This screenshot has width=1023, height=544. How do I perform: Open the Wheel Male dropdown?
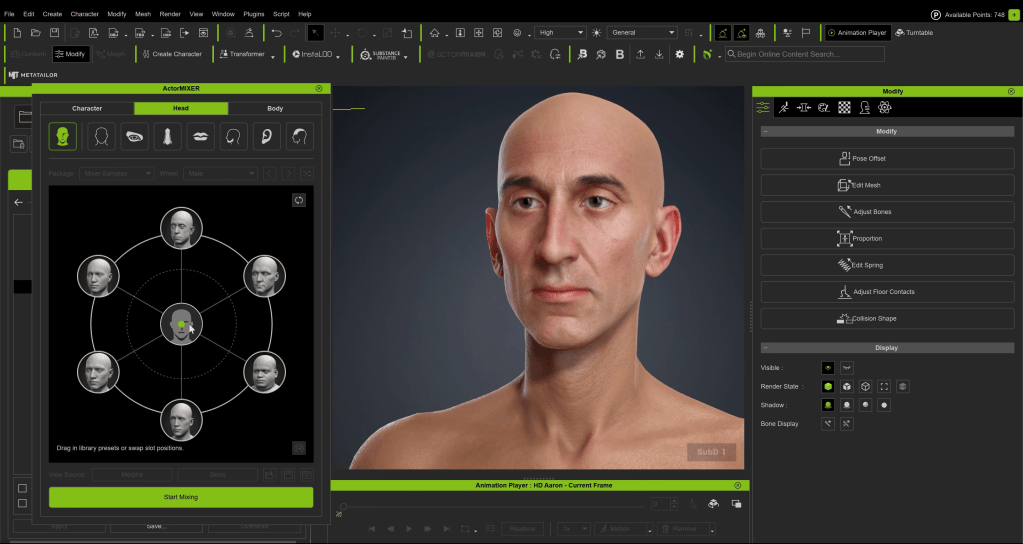tap(221, 174)
